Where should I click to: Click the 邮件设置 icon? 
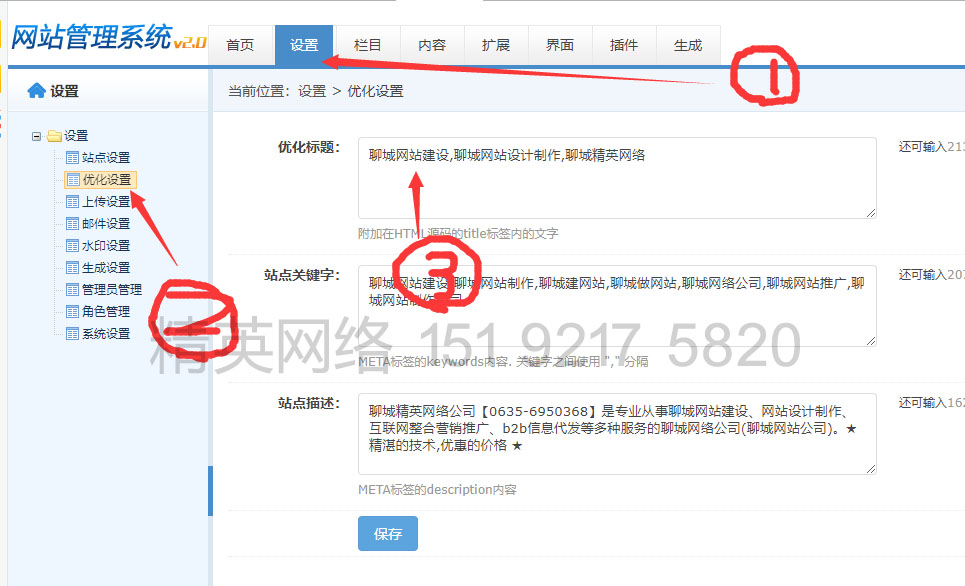point(70,224)
